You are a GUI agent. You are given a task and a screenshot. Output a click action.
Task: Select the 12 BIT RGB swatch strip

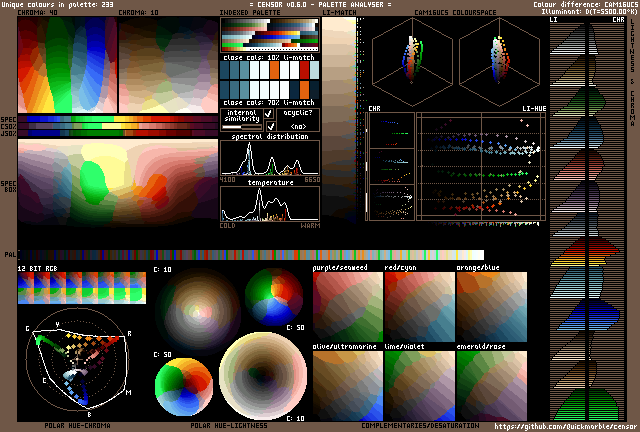82,290
